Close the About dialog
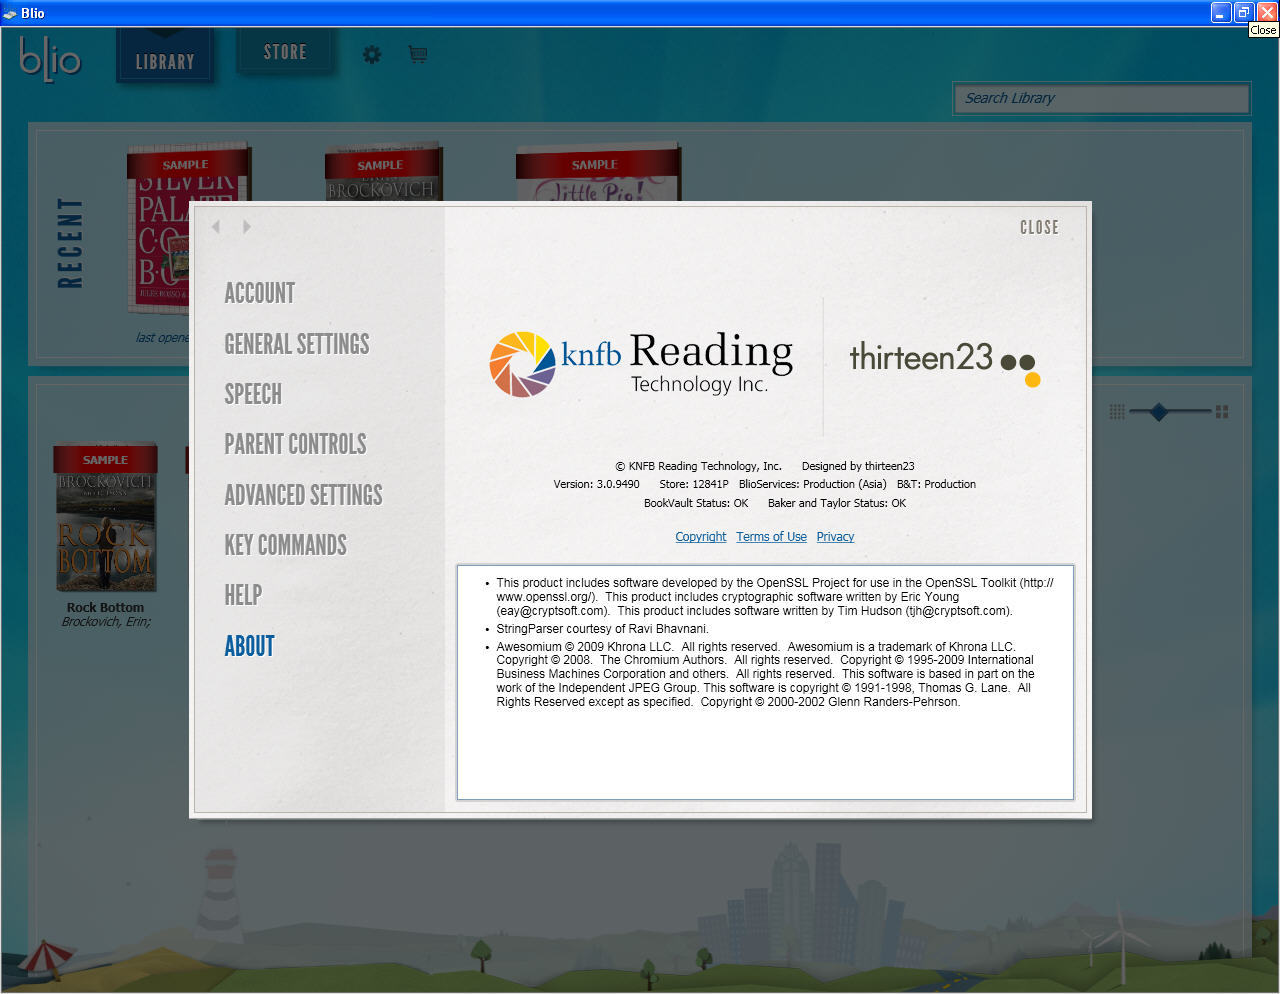This screenshot has width=1280, height=994. click(x=1039, y=228)
